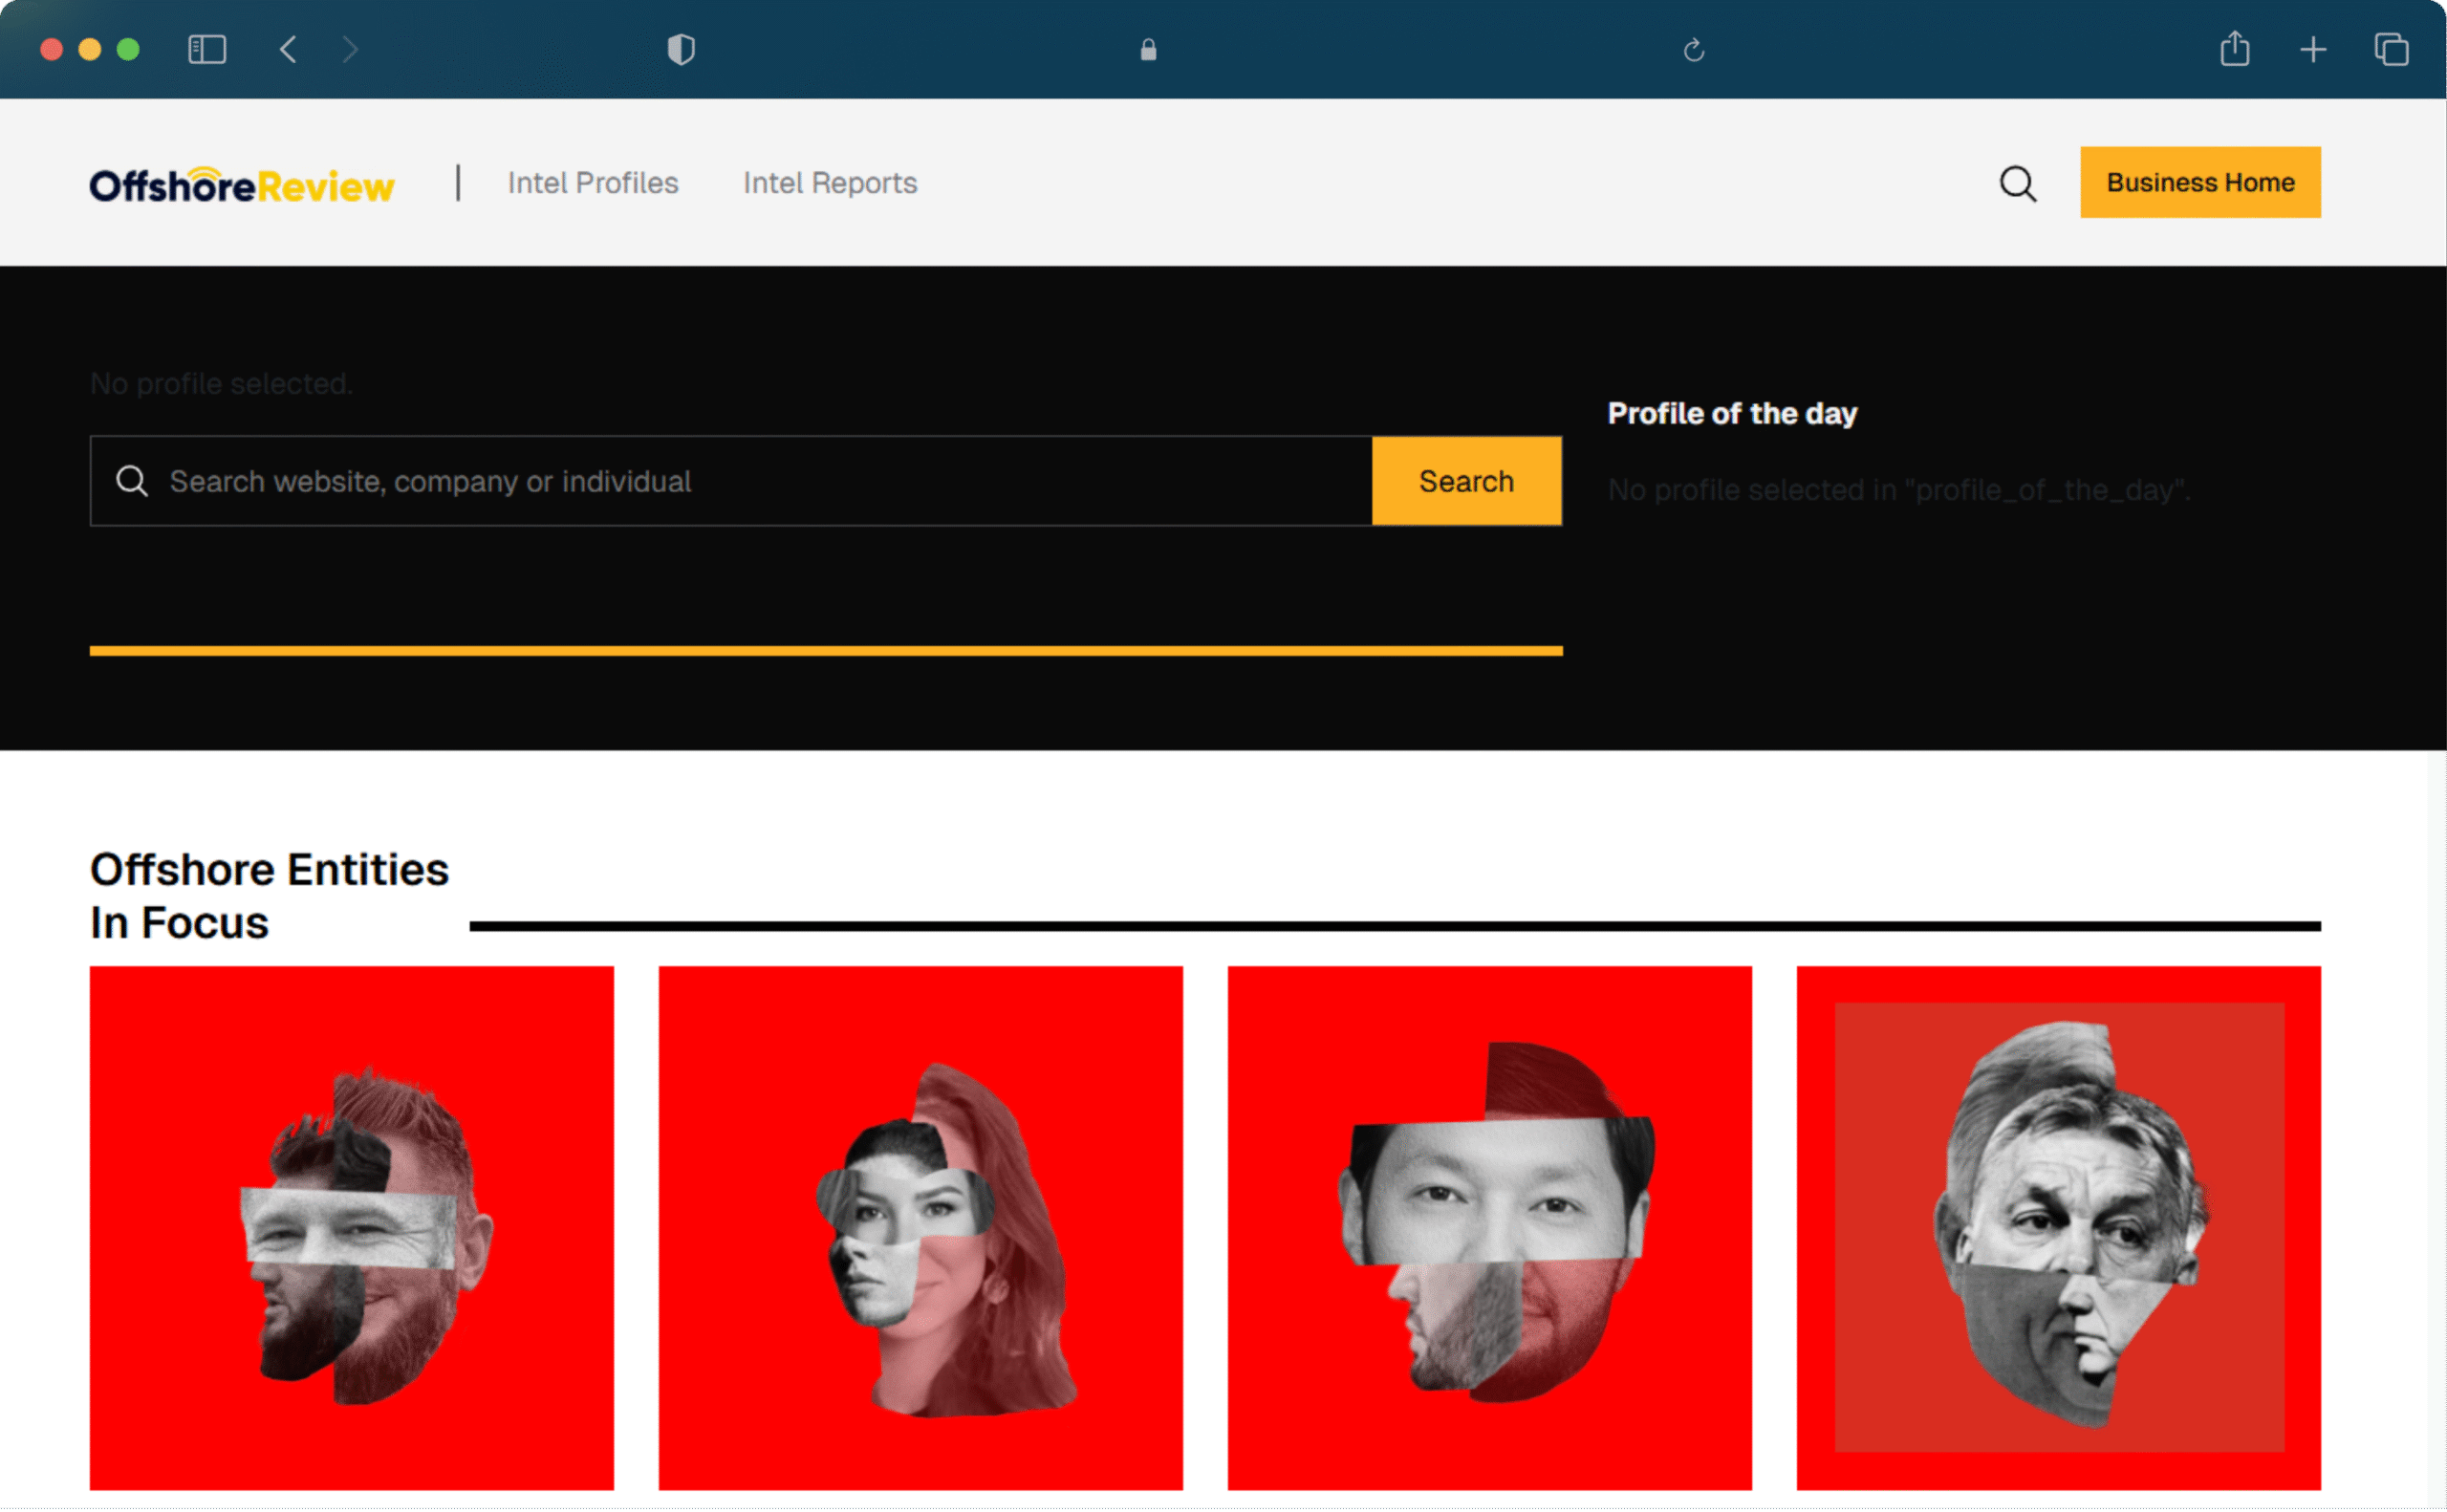
Task: Select the third collage face card
Action: (x=1489, y=1227)
